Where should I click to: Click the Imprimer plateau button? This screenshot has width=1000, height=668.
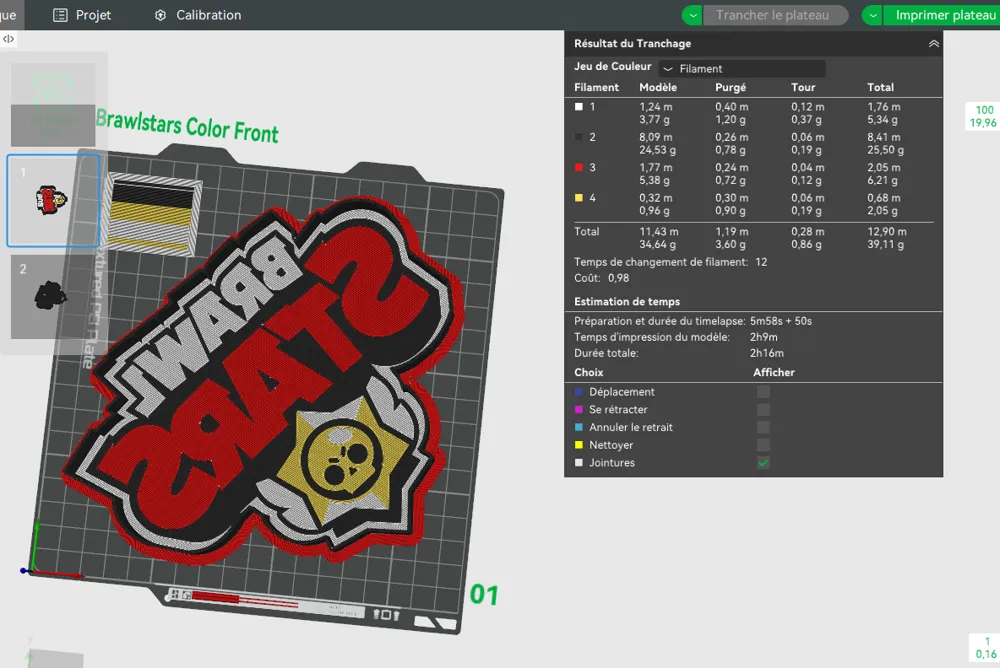tap(942, 15)
